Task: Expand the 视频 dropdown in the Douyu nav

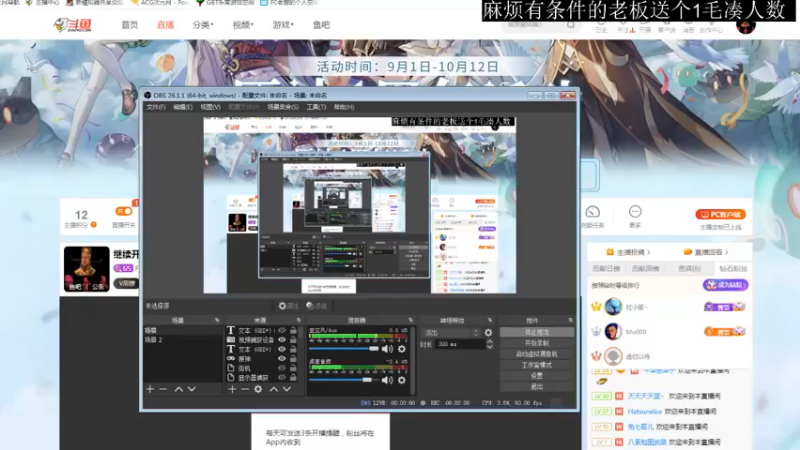Action: coord(243,25)
